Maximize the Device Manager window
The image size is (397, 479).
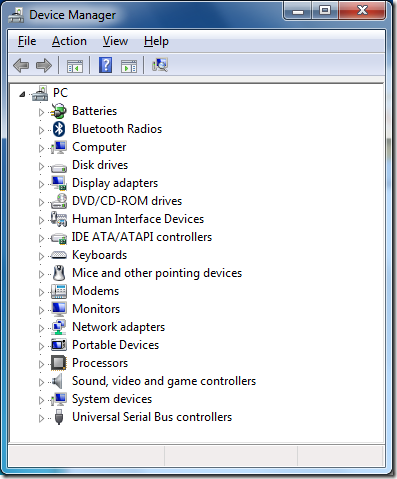325,11
